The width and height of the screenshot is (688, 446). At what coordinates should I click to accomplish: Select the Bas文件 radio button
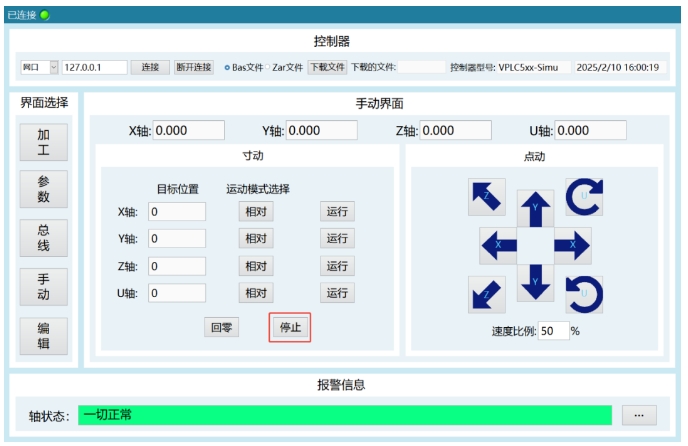click(227, 68)
